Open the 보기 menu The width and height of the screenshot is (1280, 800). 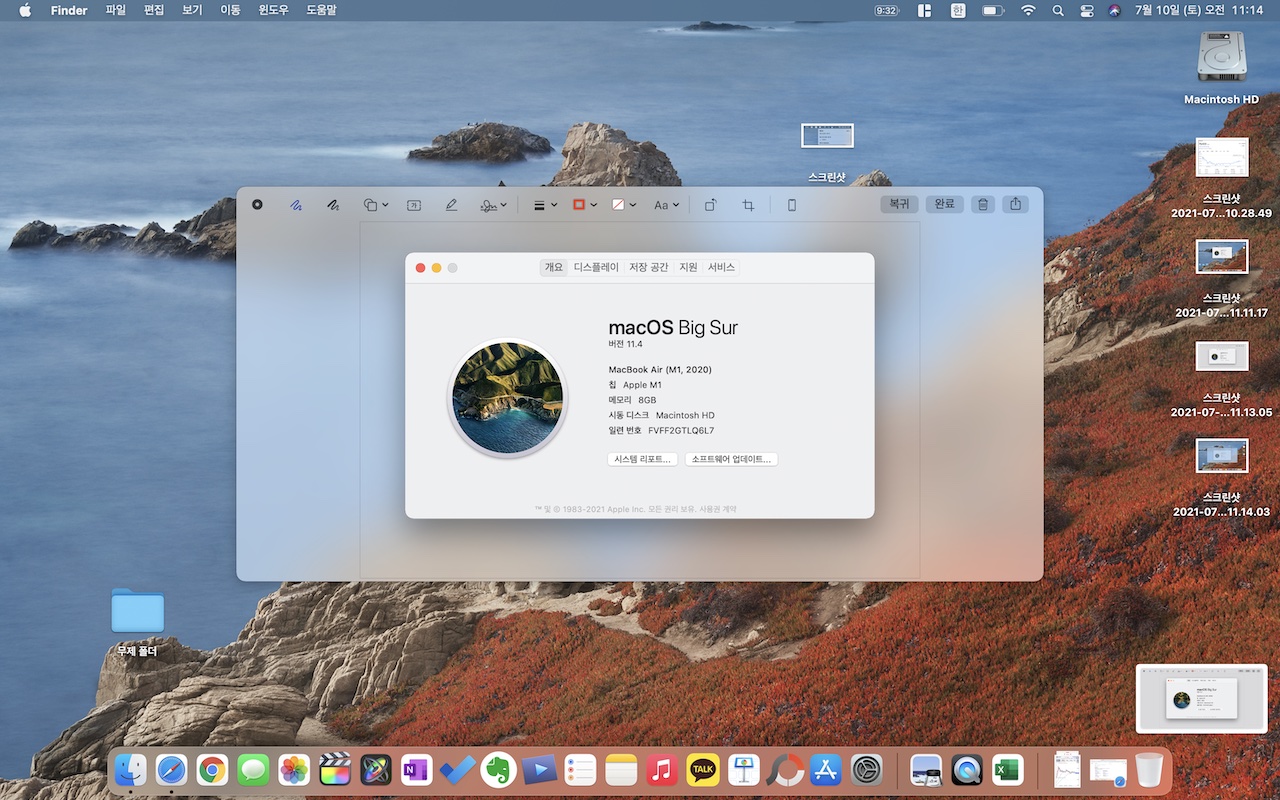coord(192,10)
